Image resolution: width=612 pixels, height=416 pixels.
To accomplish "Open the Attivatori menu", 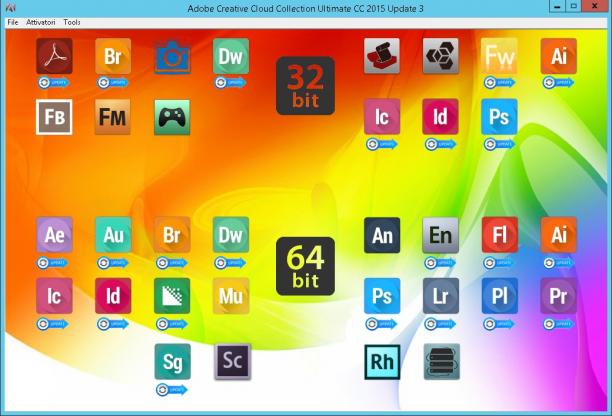I will 41,22.
